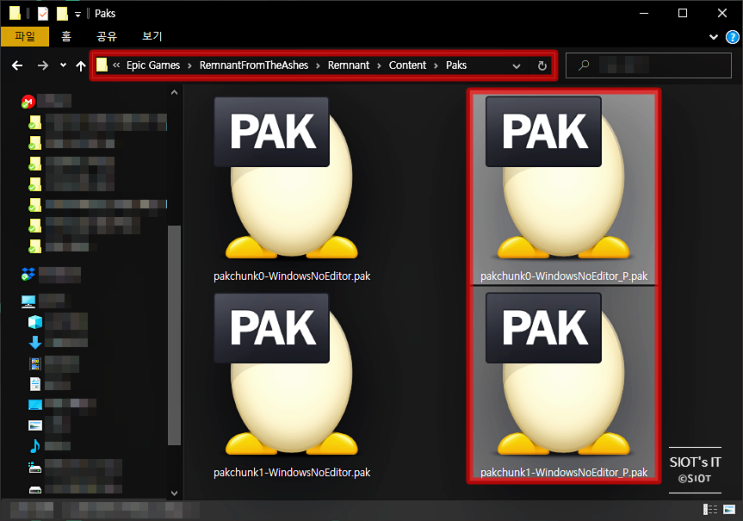Open the Desktop icon in sidebar
The height and width of the screenshot is (521, 743).
(x=35, y=404)
